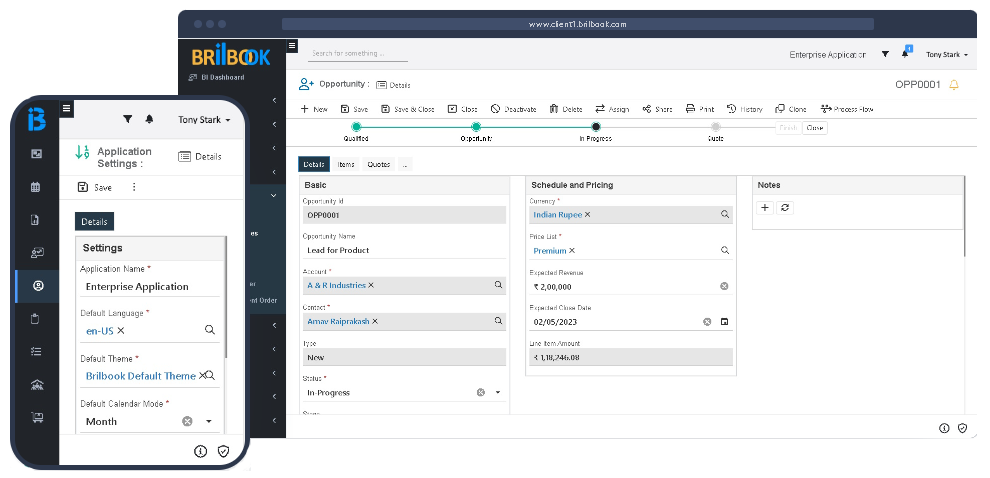The height and width of the screenshot is (478, 990).
Task: Select the Qualified stage marker
Action: [x=356, y=127]
